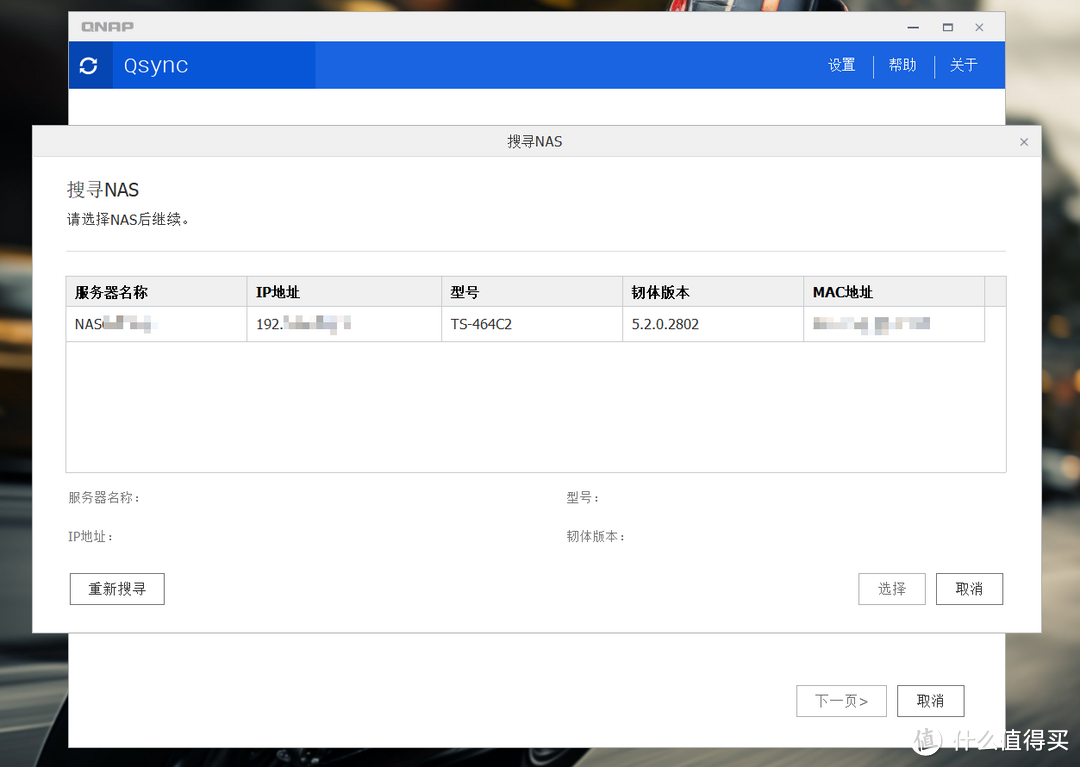Click the Qsync sync icon in the header
The height and width of the screenshot is (767, 1080).
click(90, 64)
